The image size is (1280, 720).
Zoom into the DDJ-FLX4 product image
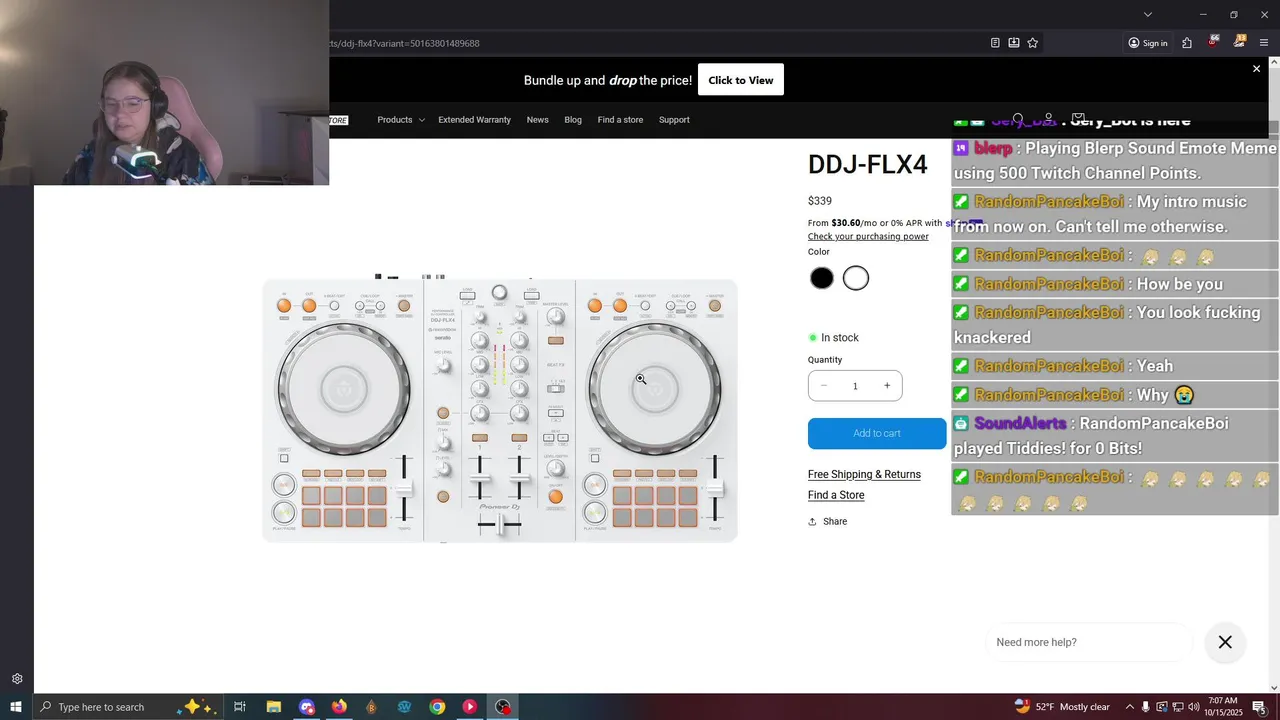pos(500,410)
